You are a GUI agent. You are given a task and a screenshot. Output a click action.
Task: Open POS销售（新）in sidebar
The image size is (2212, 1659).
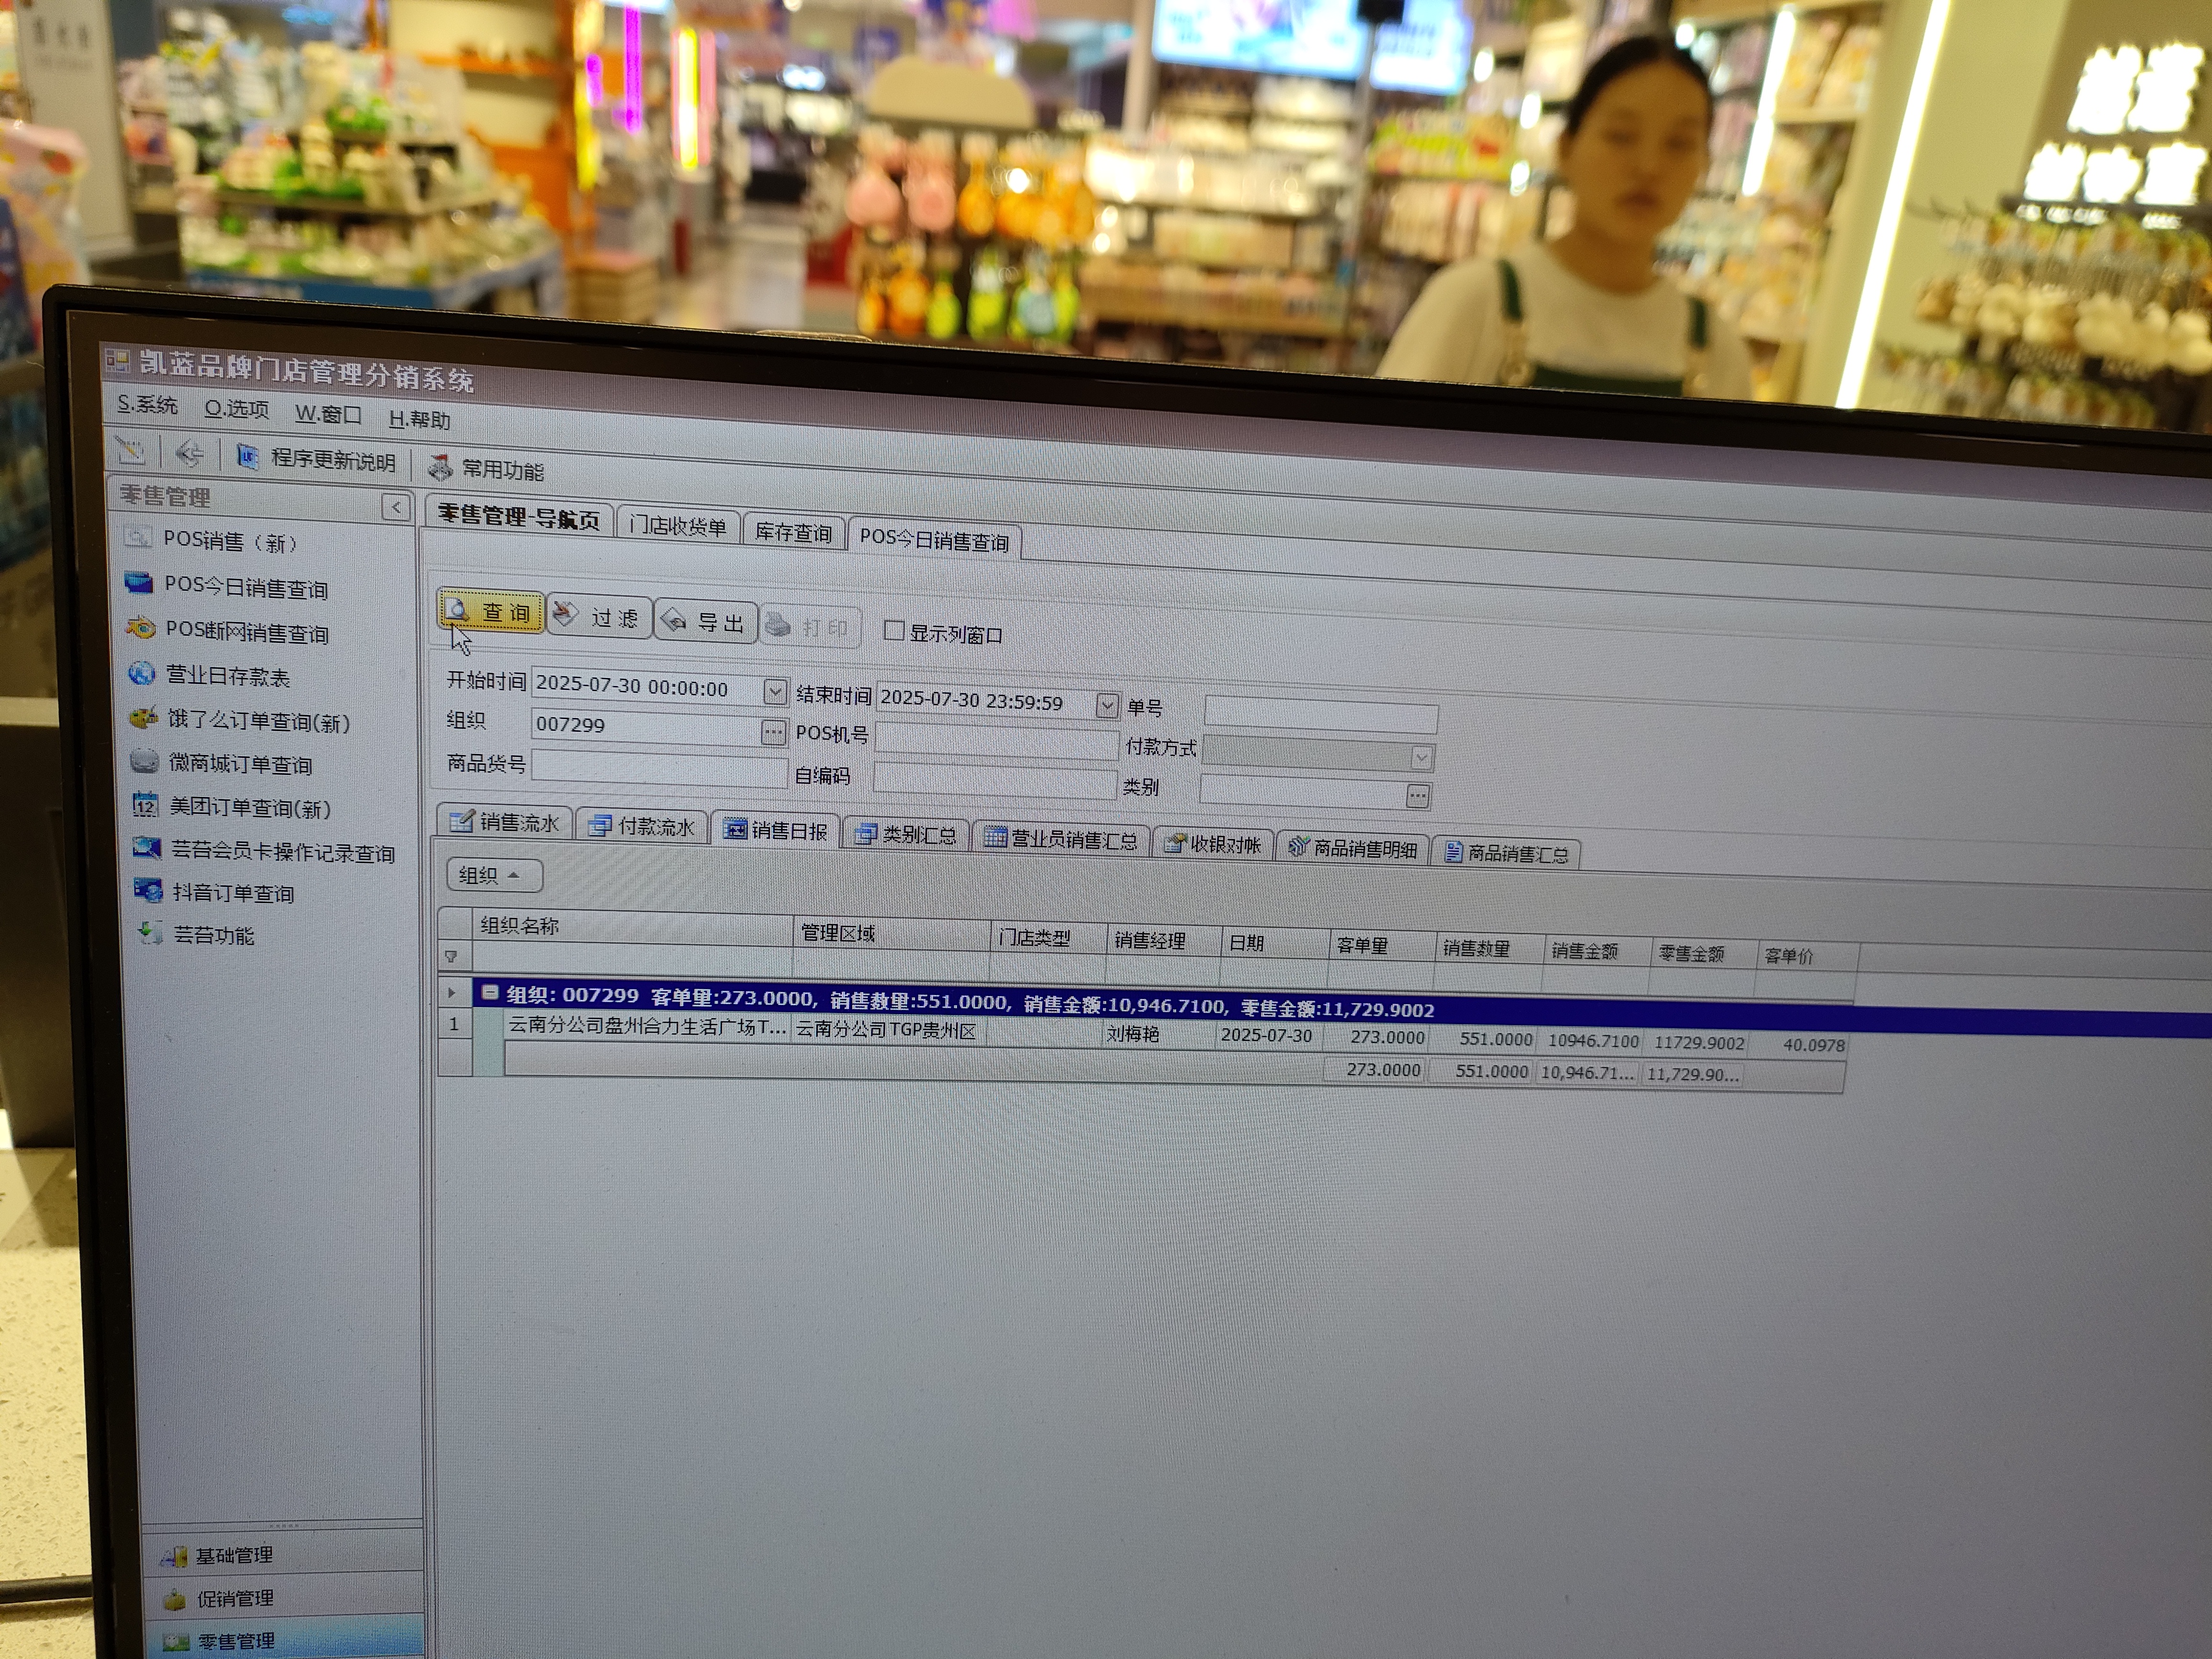click(x=229, y=541)
